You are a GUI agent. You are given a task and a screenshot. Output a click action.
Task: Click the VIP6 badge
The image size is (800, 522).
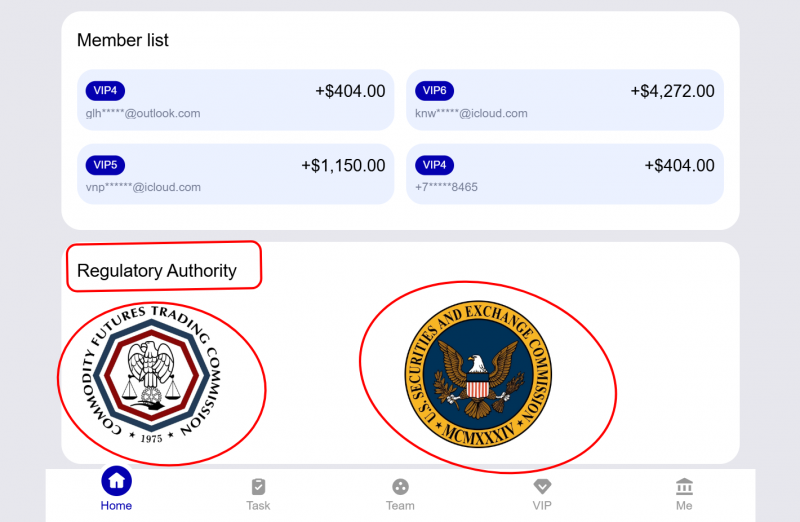click(434, 91)
